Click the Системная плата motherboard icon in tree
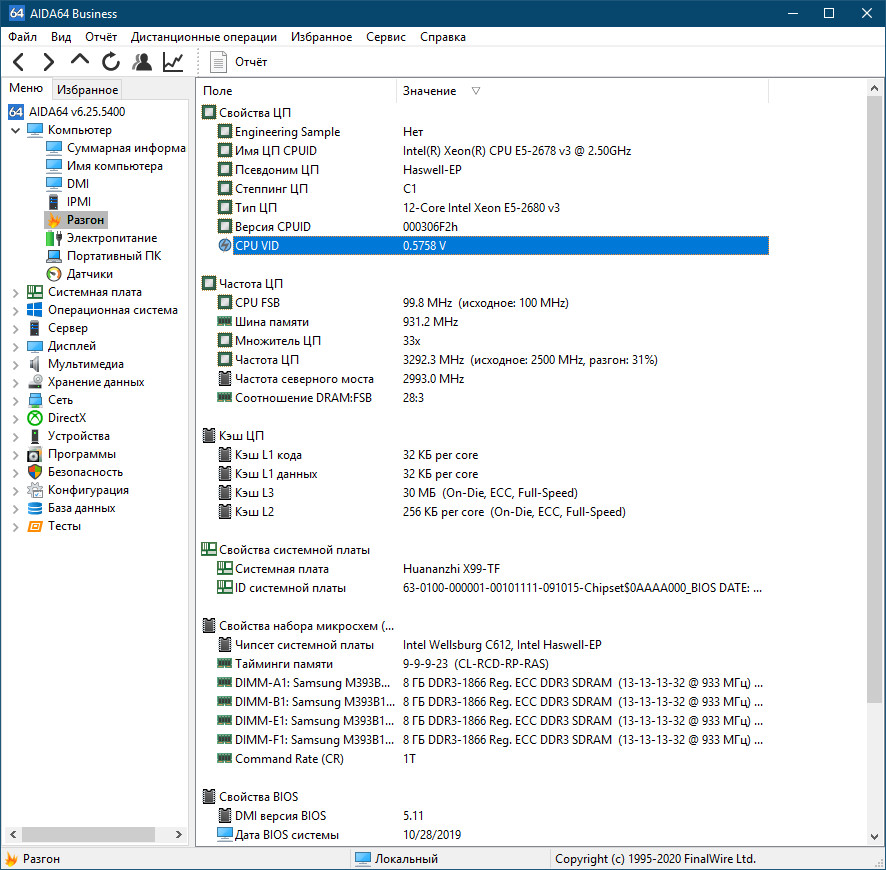Image resolution: width=886 pixels, height=870 pixels. coord(35,292)
